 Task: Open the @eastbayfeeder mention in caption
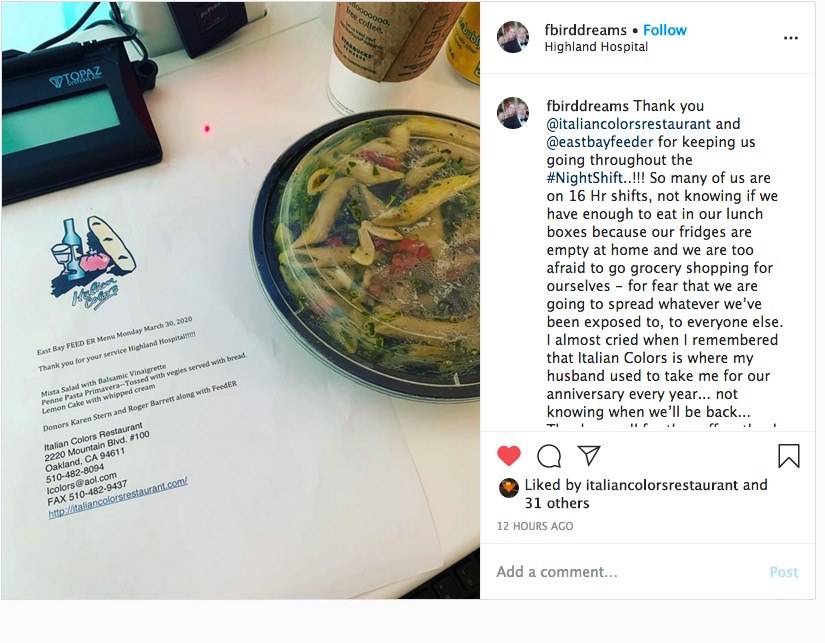600,142
